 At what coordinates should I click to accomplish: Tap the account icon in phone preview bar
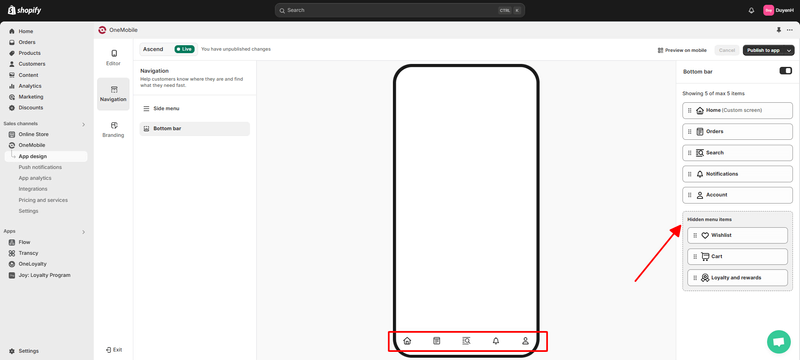tap(525, 341)
